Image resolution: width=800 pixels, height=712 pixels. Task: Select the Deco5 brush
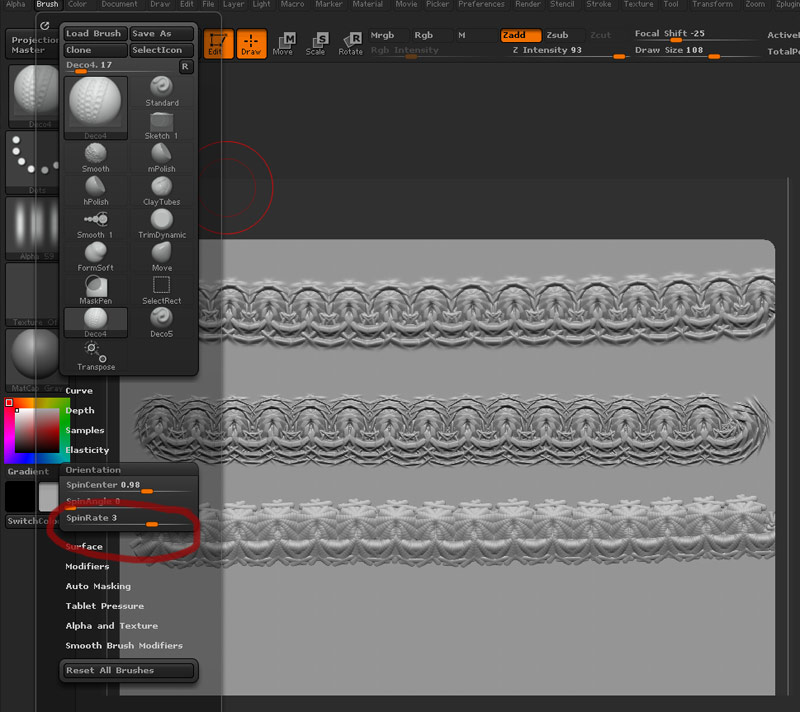tap(161, 323)
